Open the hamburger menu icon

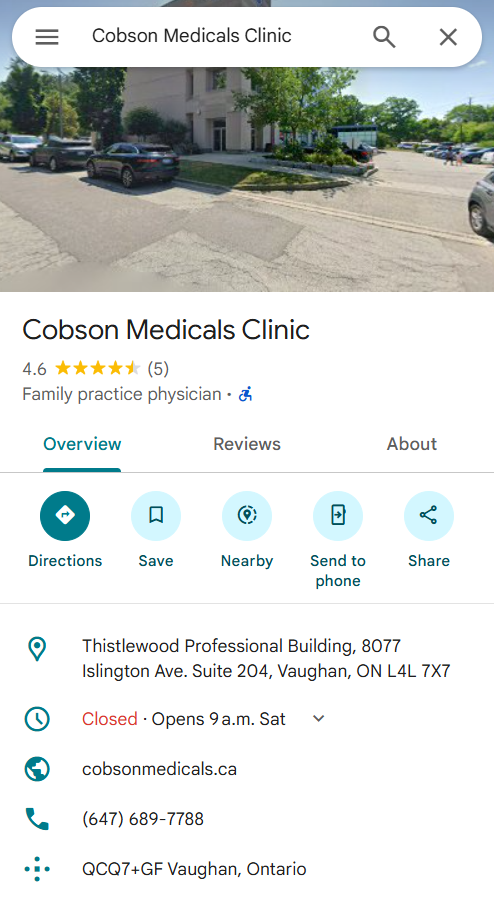(x=47, y=37)
